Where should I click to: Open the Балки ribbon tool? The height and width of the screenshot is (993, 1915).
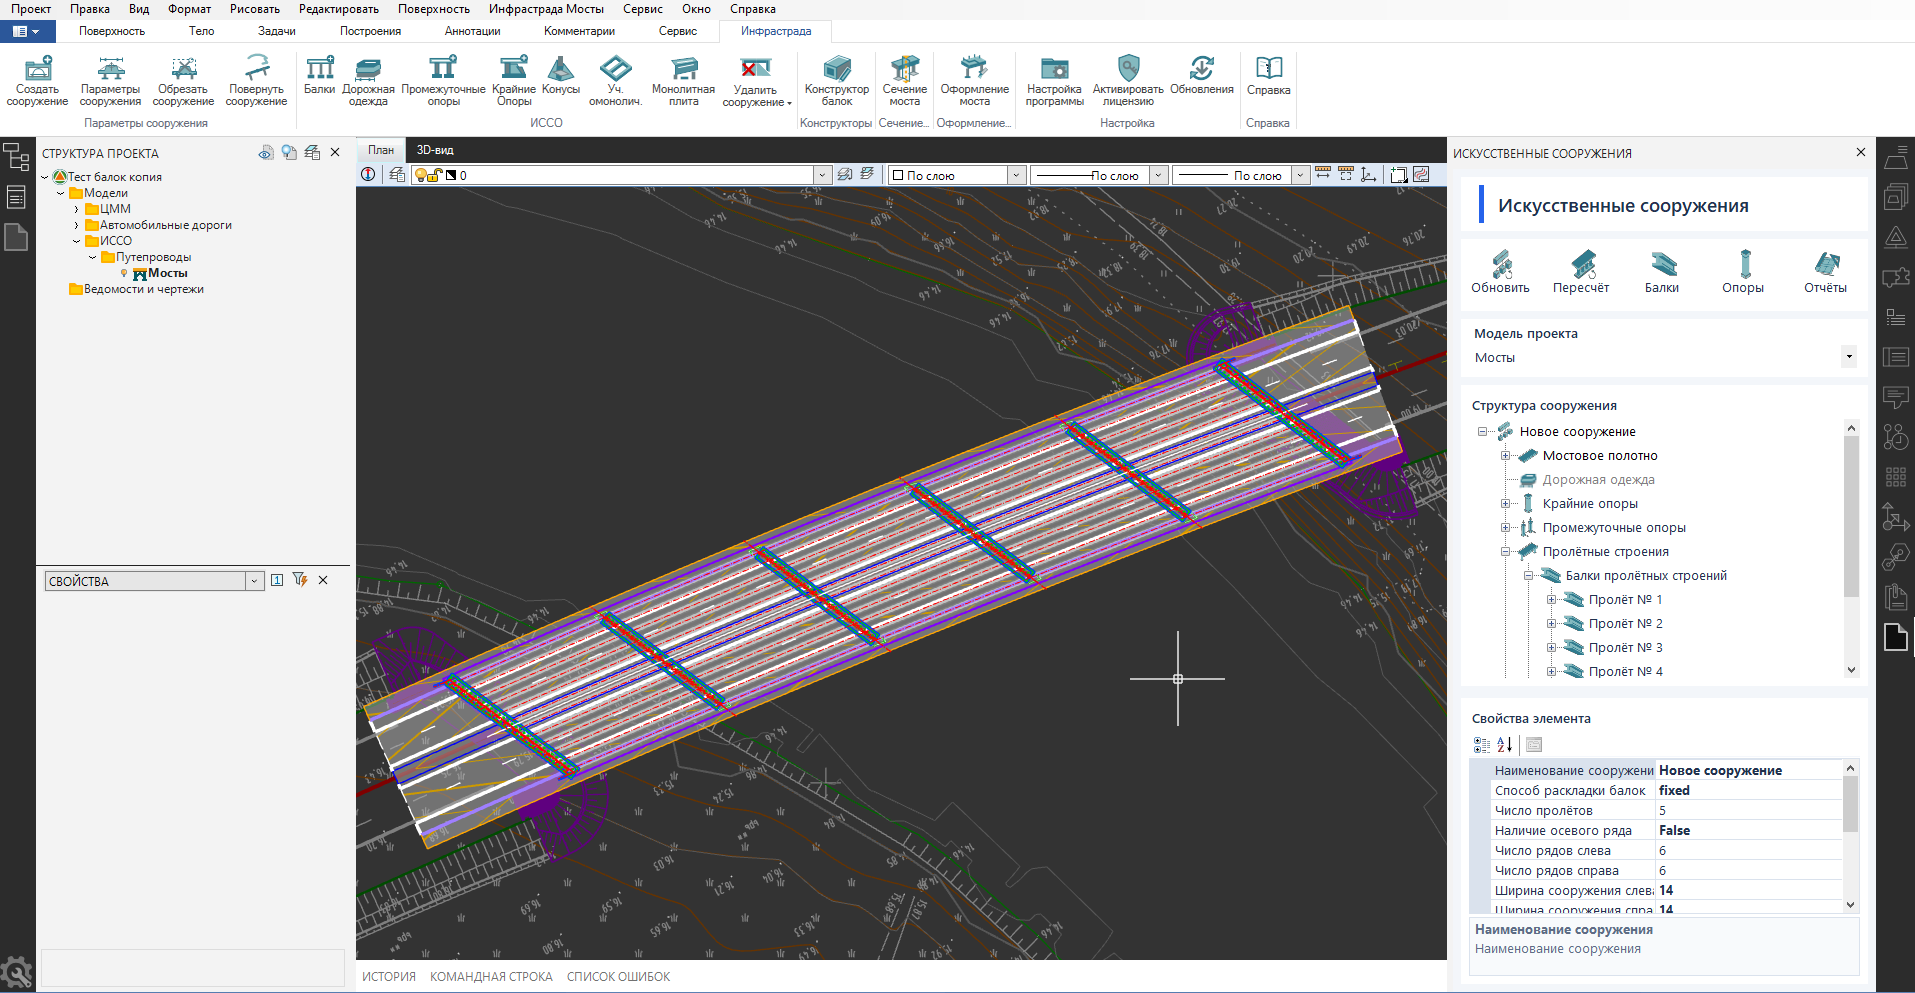320,76
